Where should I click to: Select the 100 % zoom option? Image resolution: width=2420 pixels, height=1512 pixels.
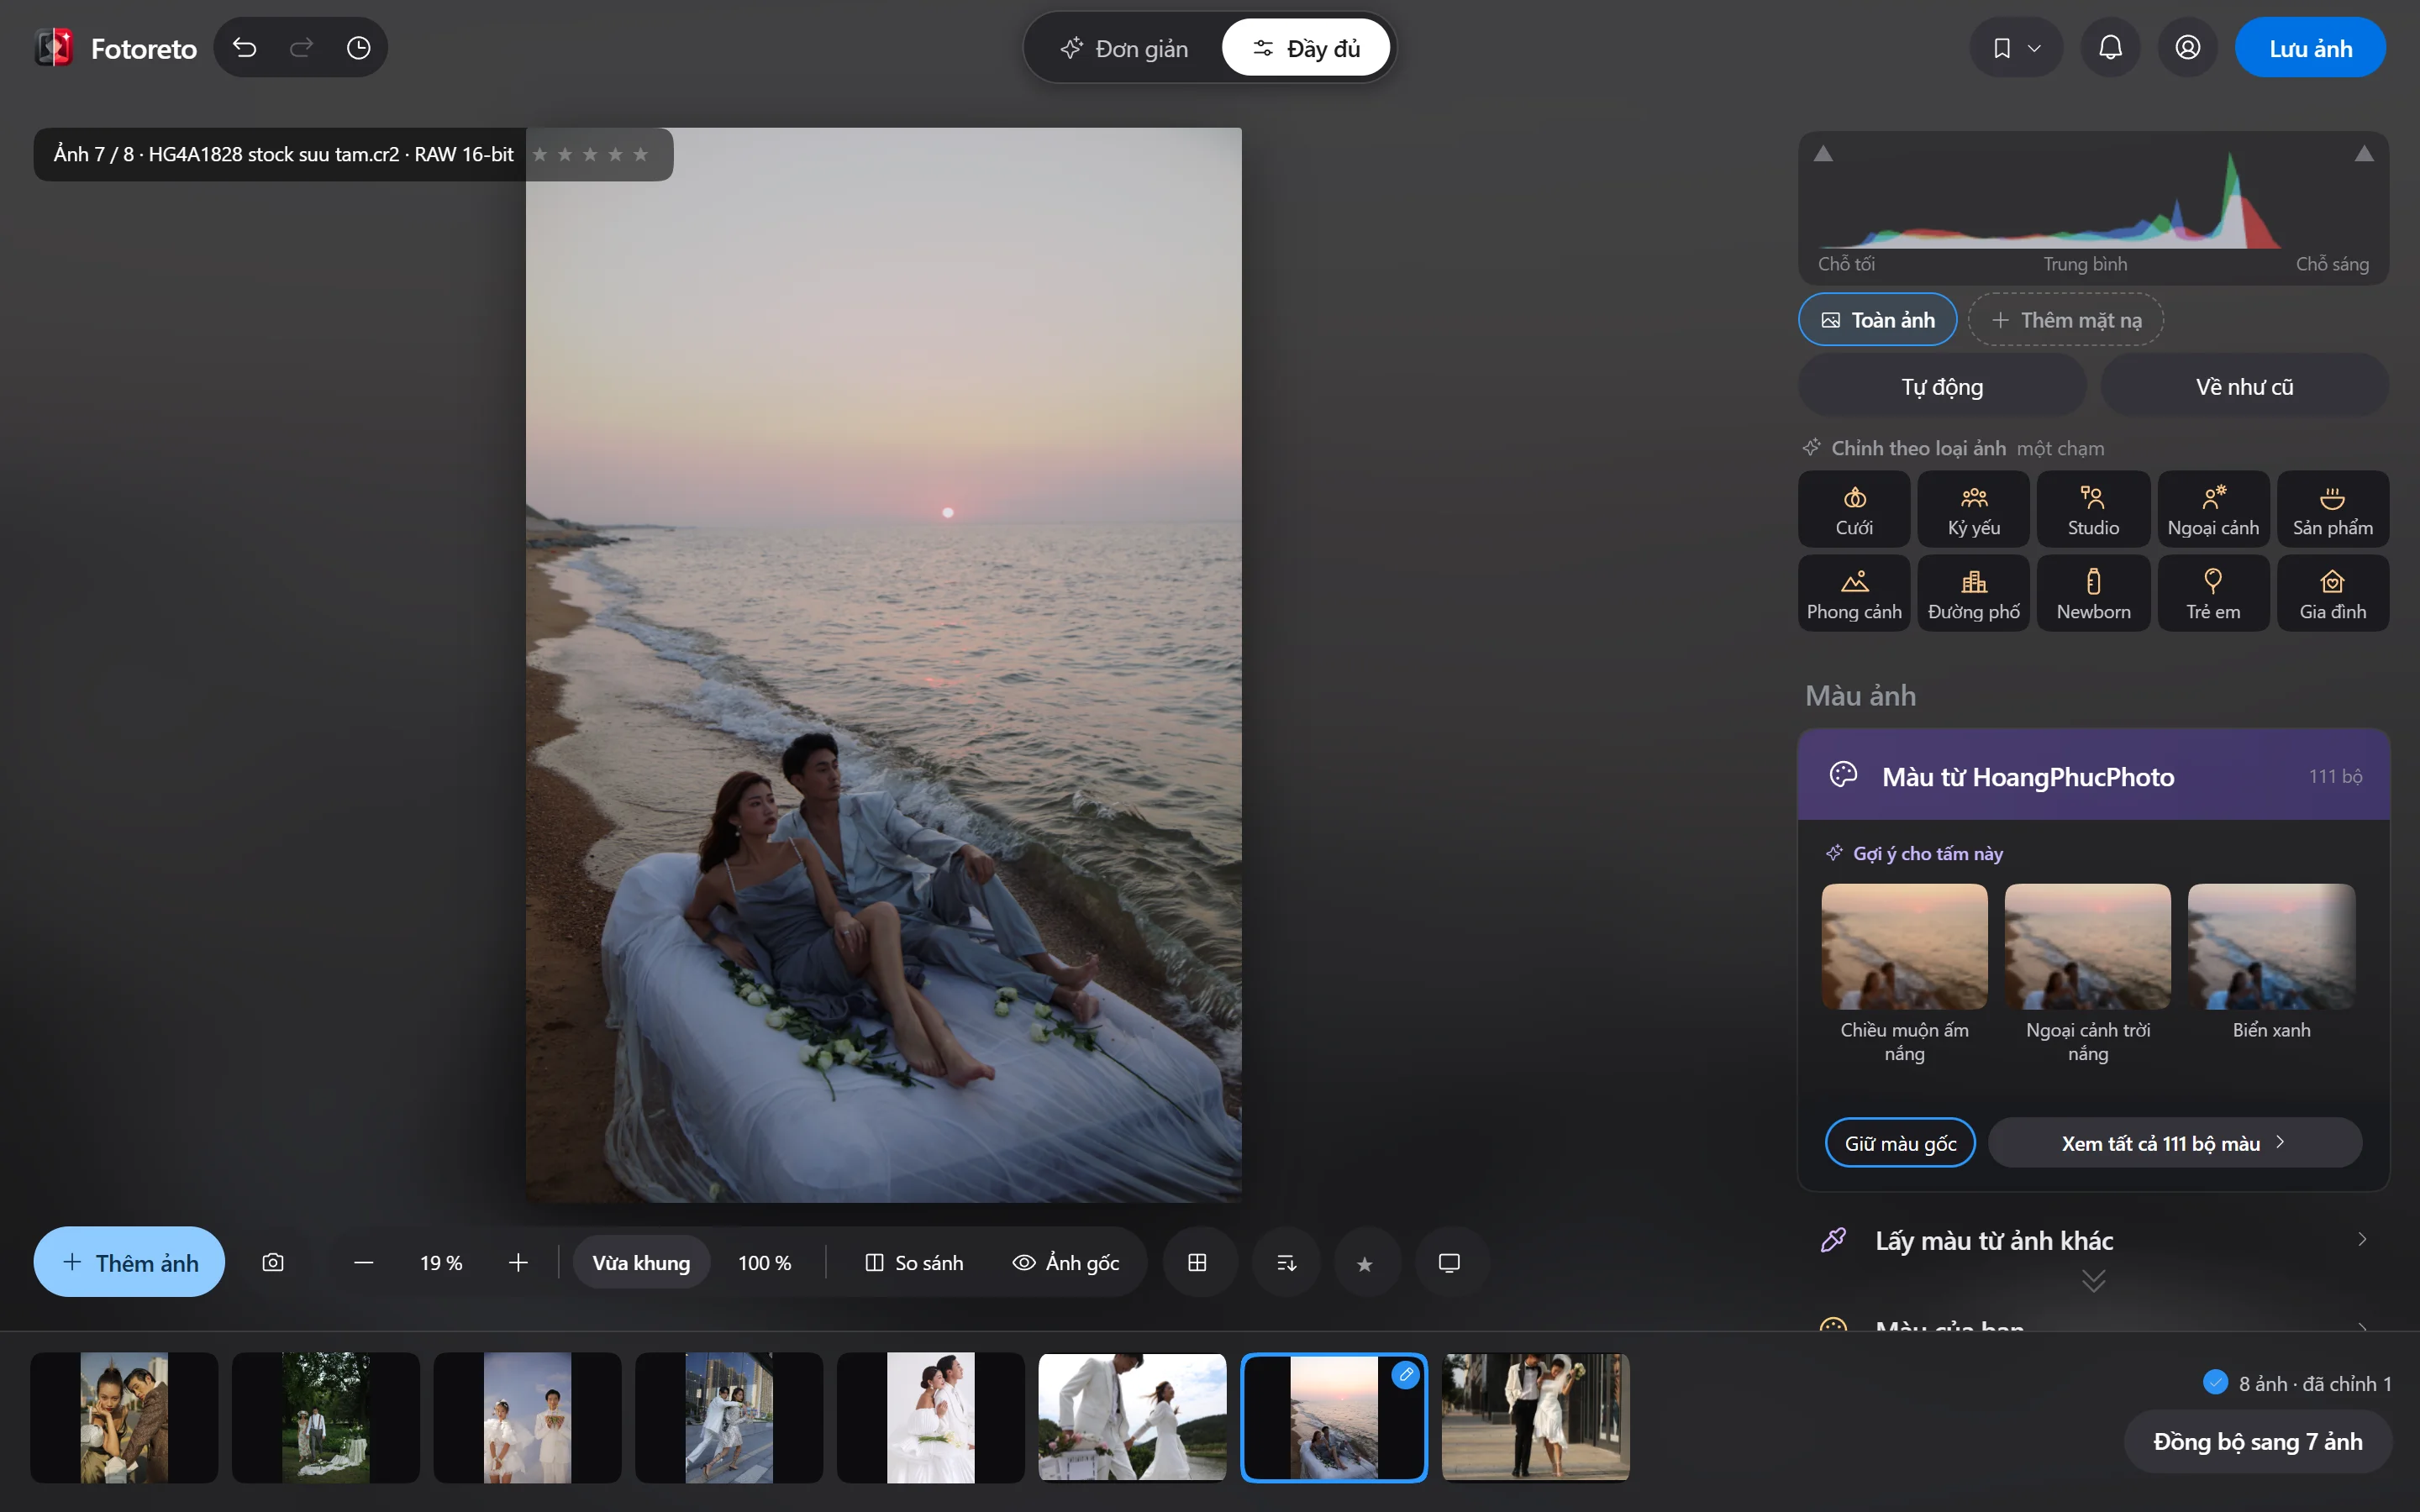coord(764,1263)
